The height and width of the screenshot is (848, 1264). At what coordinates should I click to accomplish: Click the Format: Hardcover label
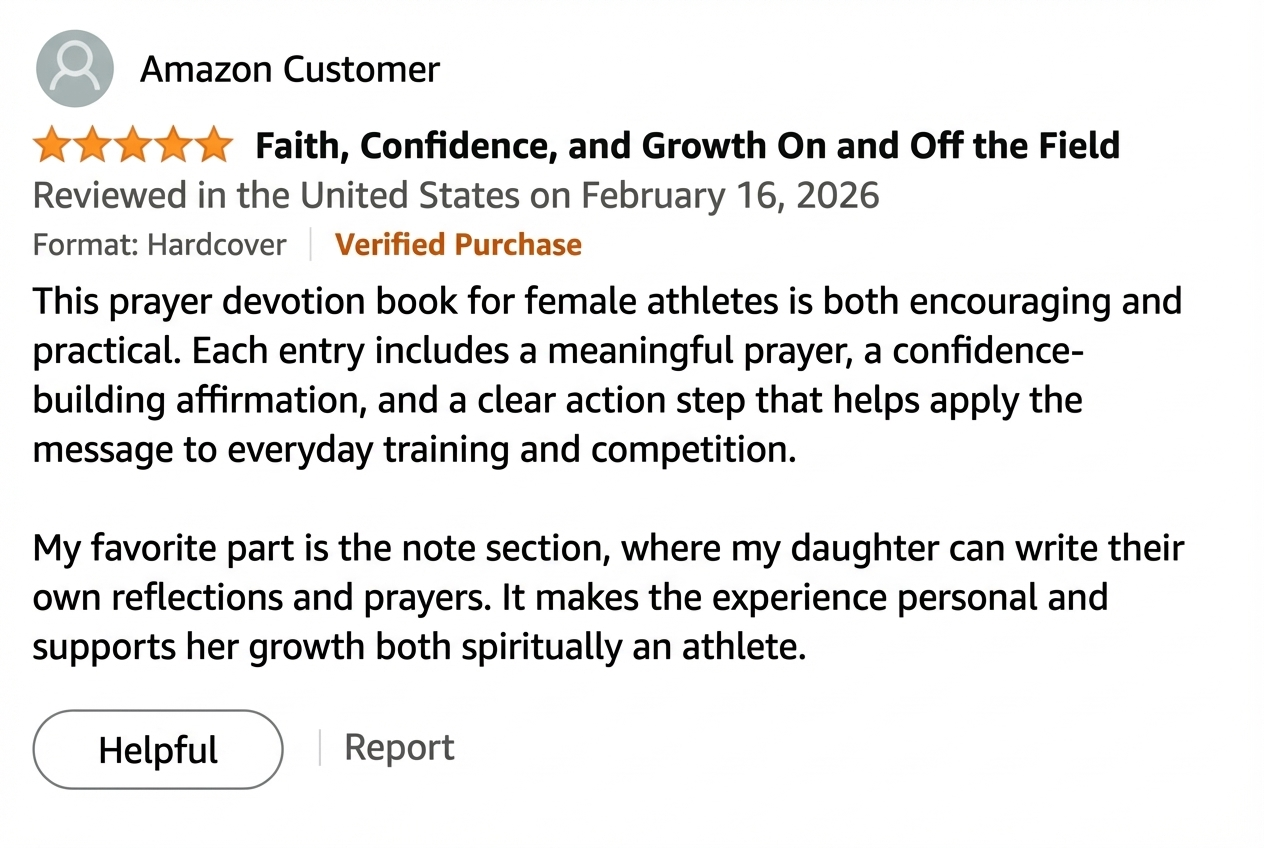159,244
